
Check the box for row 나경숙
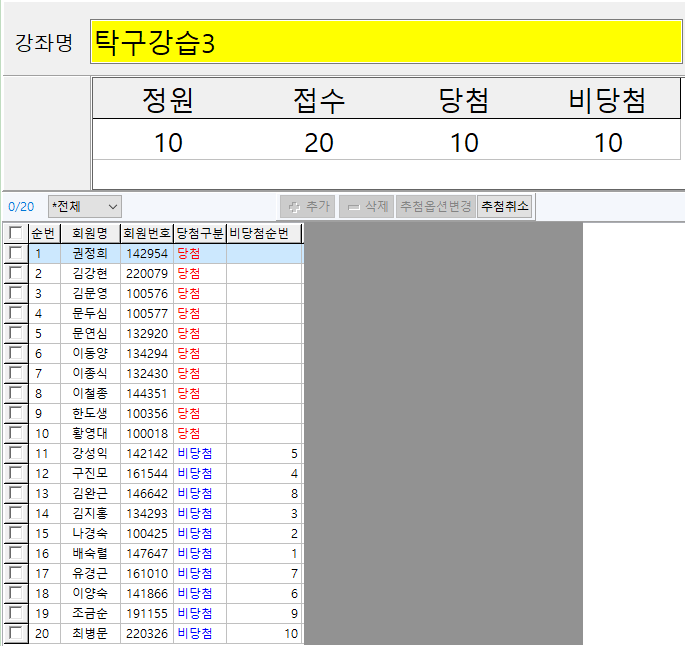point(16,533)
